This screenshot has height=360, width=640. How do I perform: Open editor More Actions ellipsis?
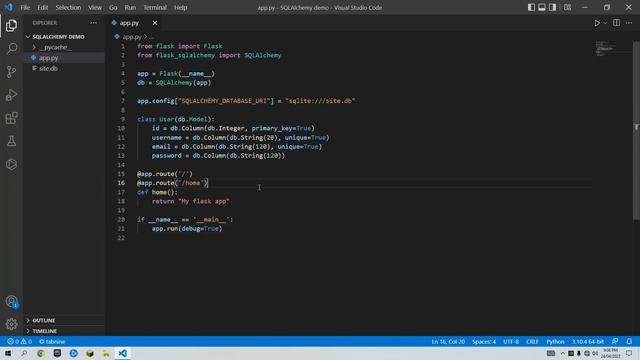629,23
